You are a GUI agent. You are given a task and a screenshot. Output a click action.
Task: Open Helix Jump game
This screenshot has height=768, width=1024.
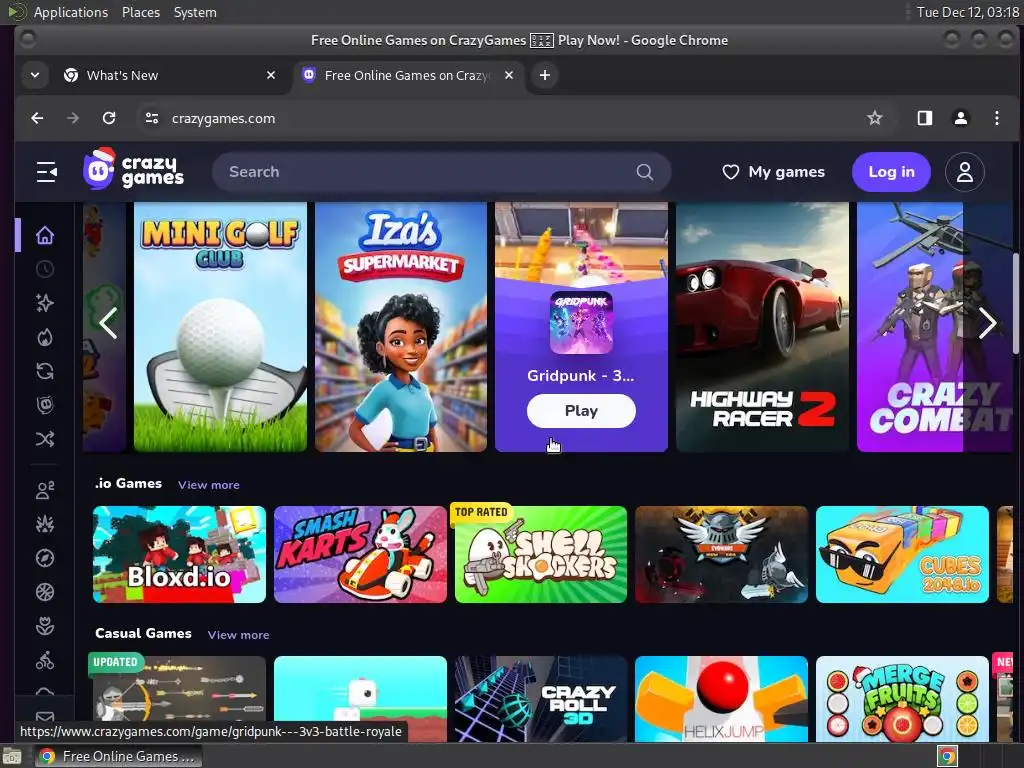pyautogui.click(x=721, y=699)
